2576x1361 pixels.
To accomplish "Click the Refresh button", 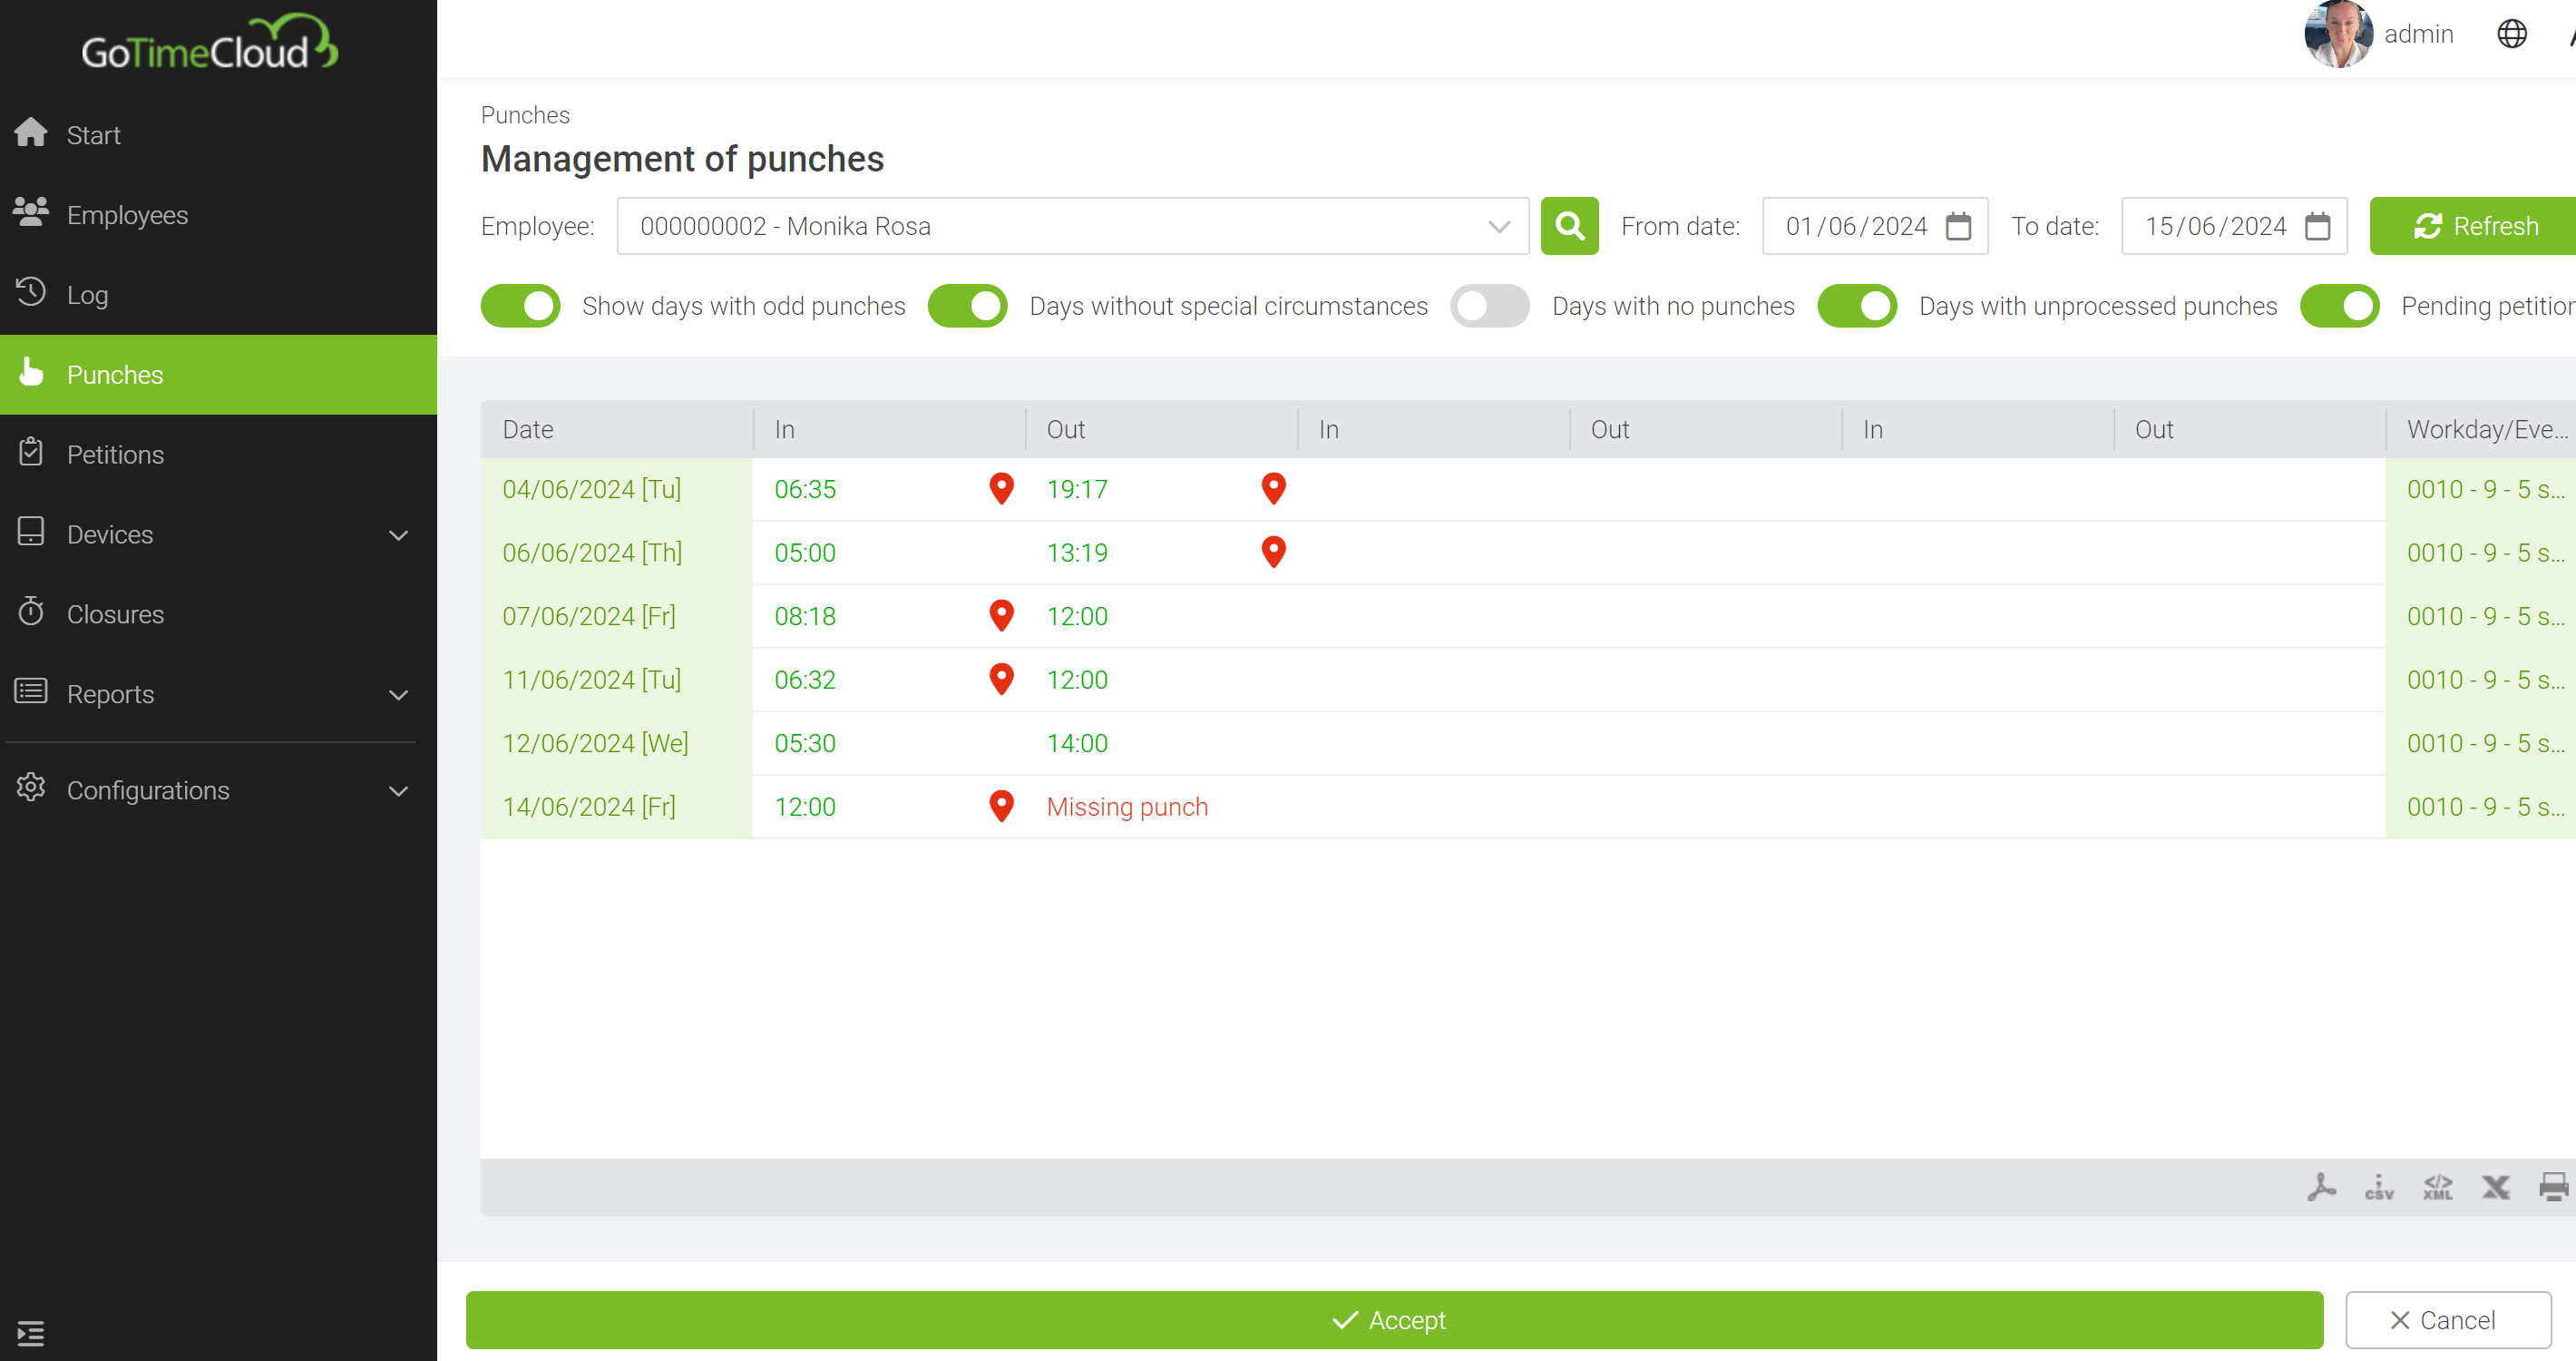I will click(2474, 226).
